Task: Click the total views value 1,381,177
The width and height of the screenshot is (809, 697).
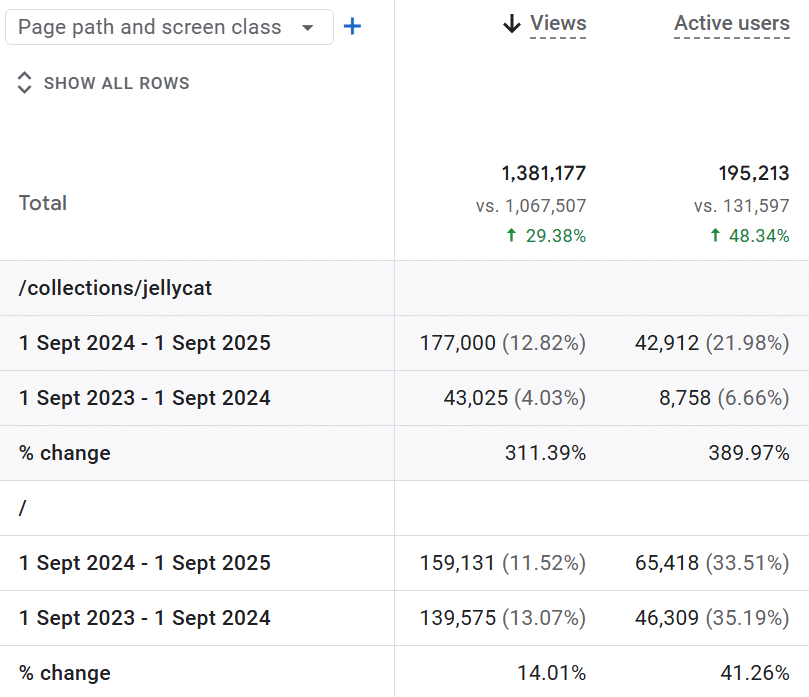Action: [544, 174]
